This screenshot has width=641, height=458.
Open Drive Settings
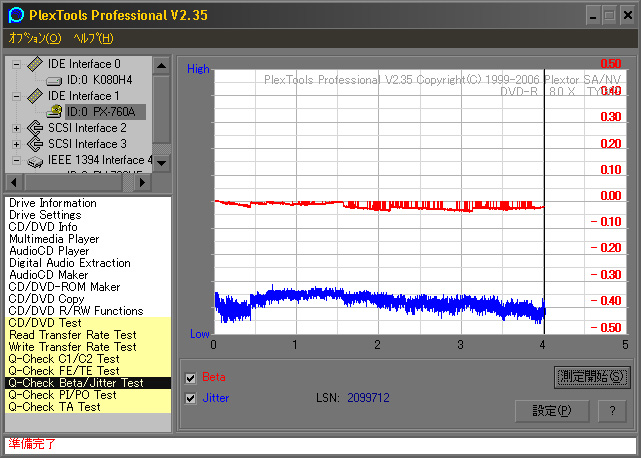tap(88, 215)
